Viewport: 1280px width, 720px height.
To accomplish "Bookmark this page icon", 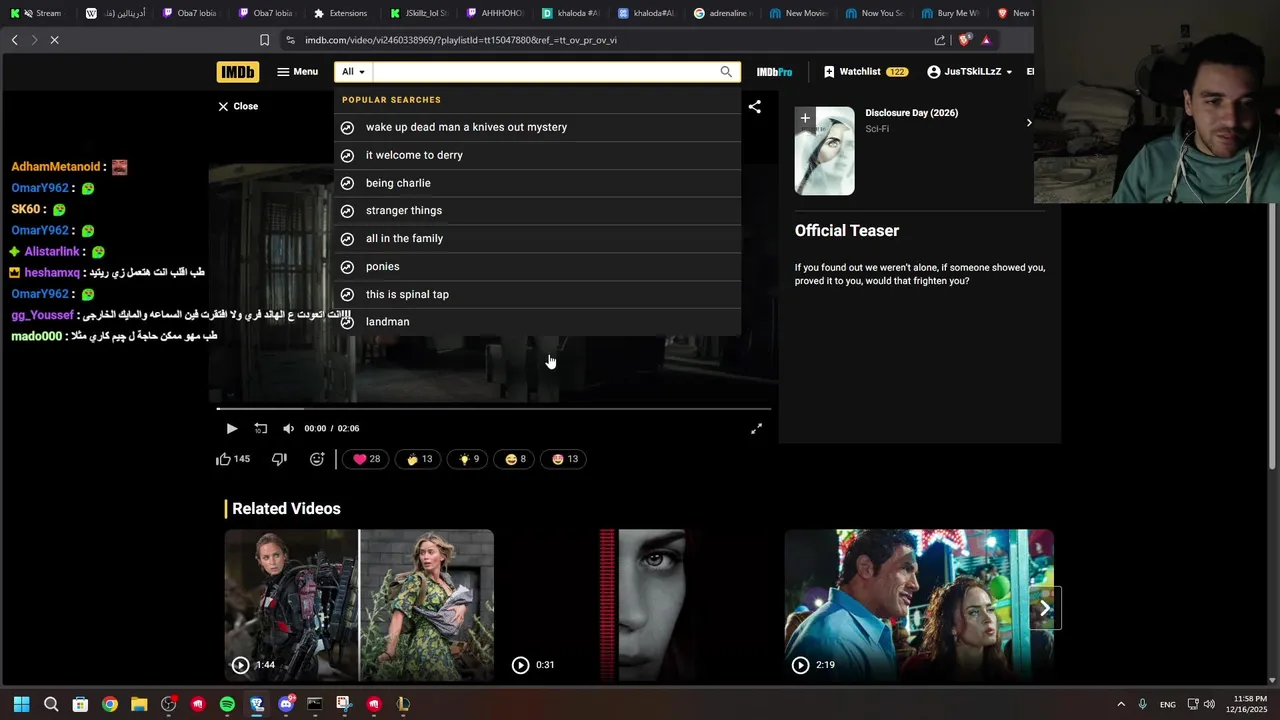I will [264, 40].
